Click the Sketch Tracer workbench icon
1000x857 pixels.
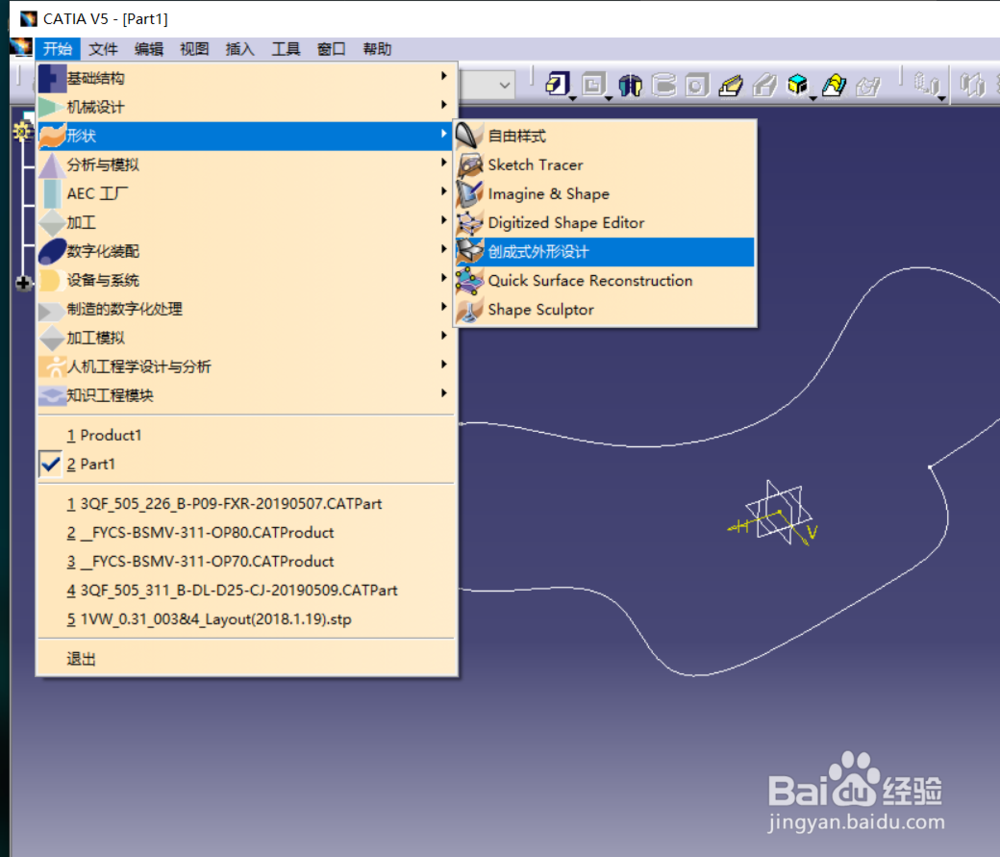click(470, 165)
